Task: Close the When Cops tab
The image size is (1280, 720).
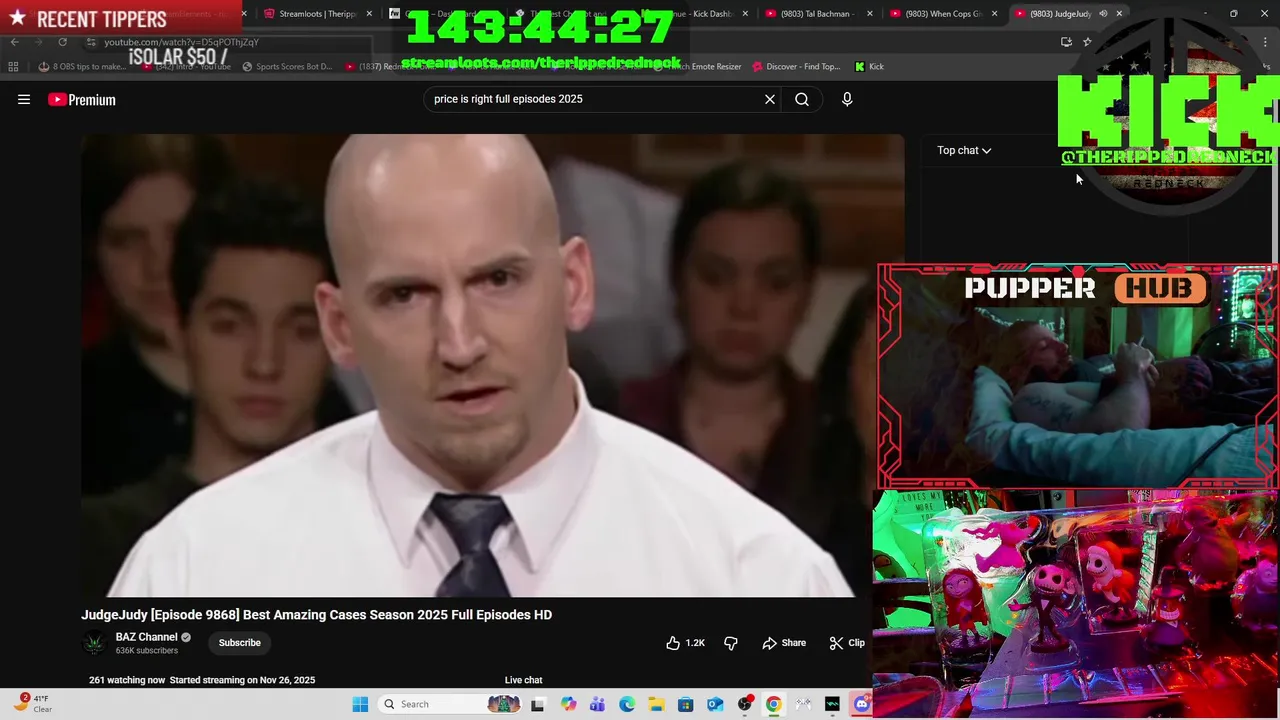Action: [994, 14]
